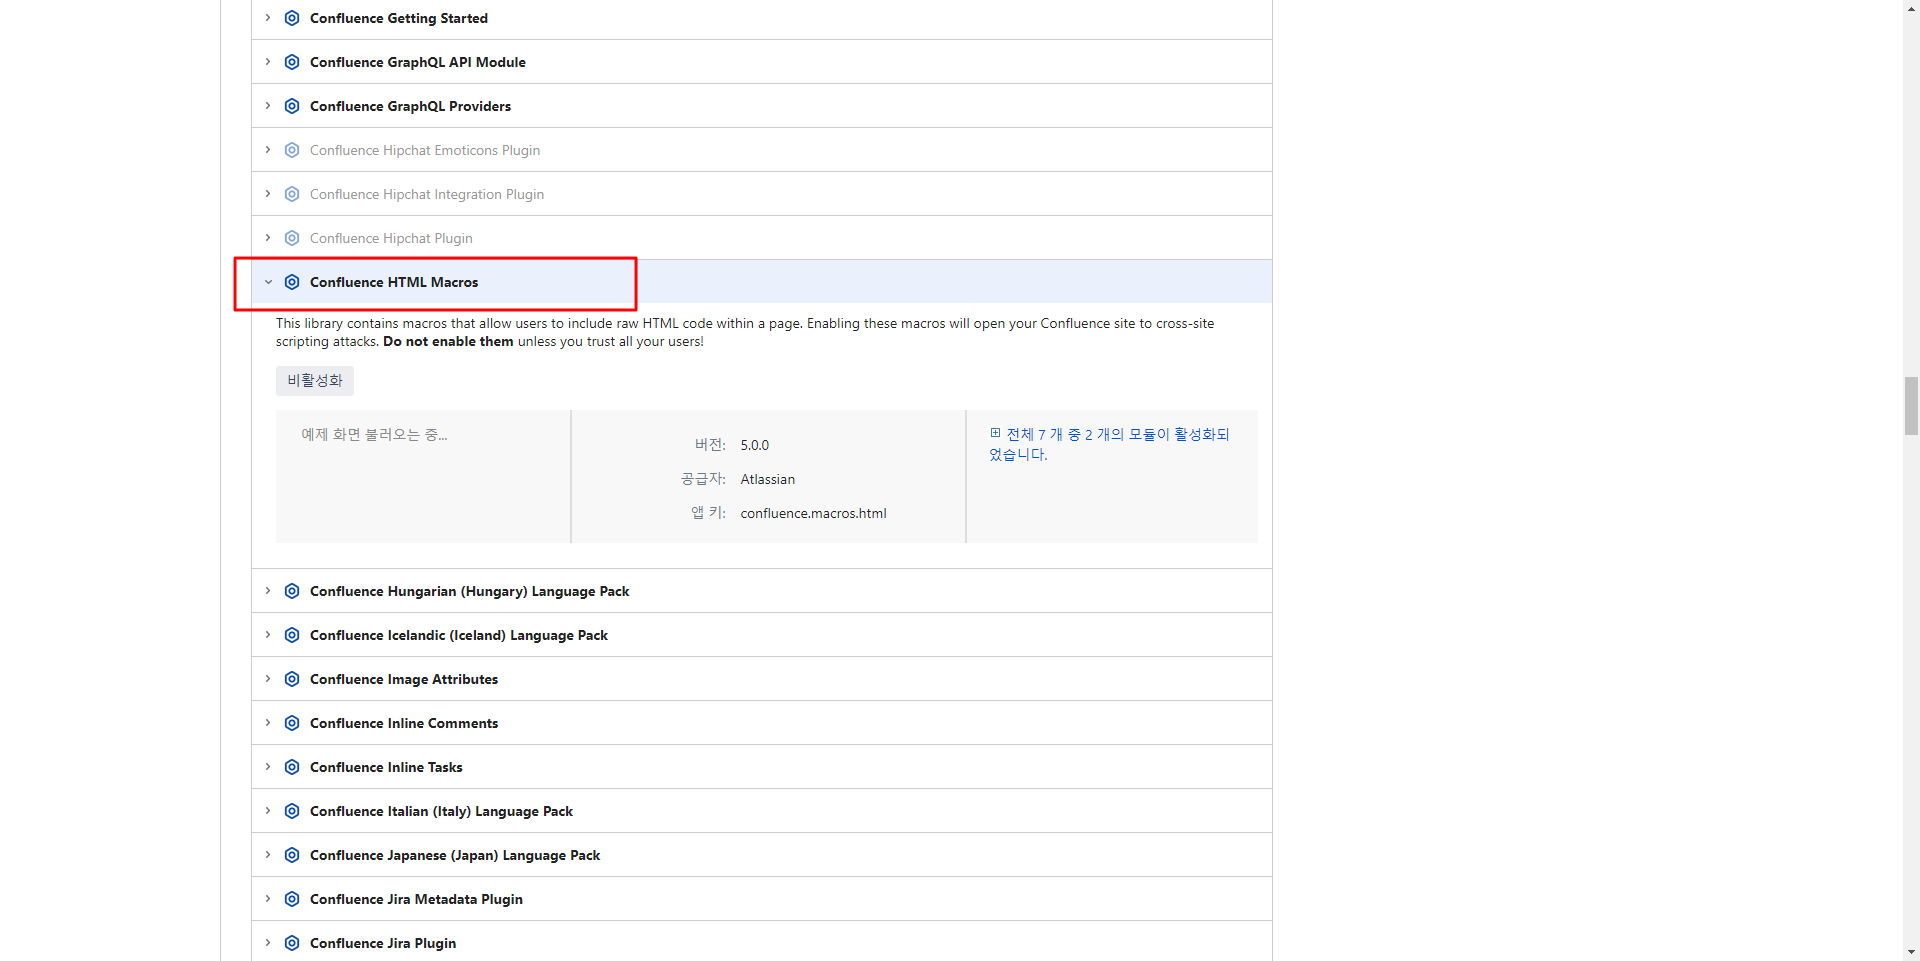Viewport: 1920px width, 961px height.
Task: Expand Confluence Japanese Language Pack chevron
Action: pos(268,855)
